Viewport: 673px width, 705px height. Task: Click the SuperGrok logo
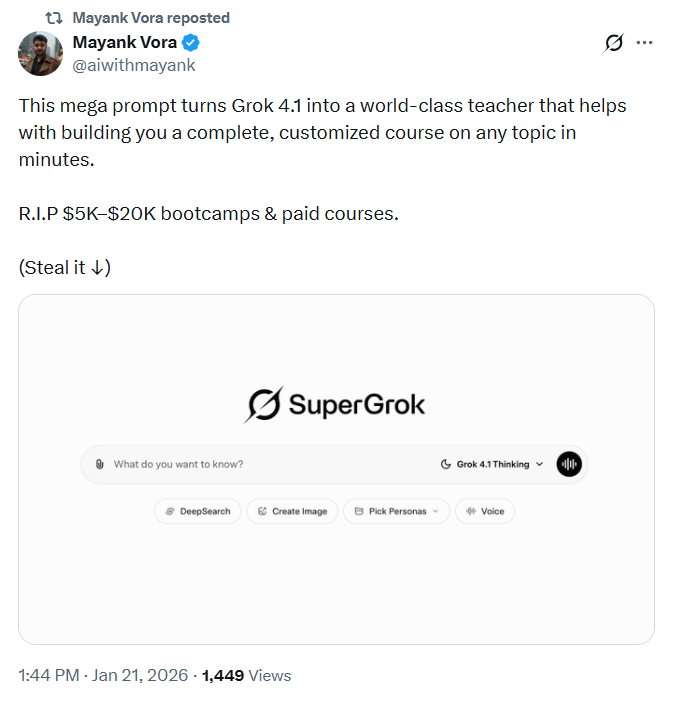click(x=336, y=404)
